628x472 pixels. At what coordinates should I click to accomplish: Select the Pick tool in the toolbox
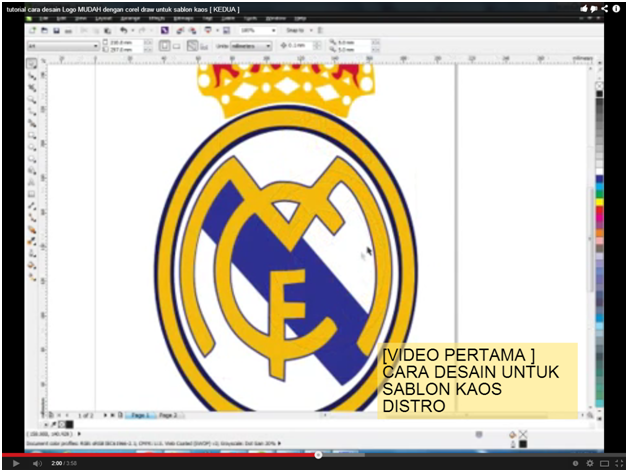pyautogui.click(x=32, y=63)
